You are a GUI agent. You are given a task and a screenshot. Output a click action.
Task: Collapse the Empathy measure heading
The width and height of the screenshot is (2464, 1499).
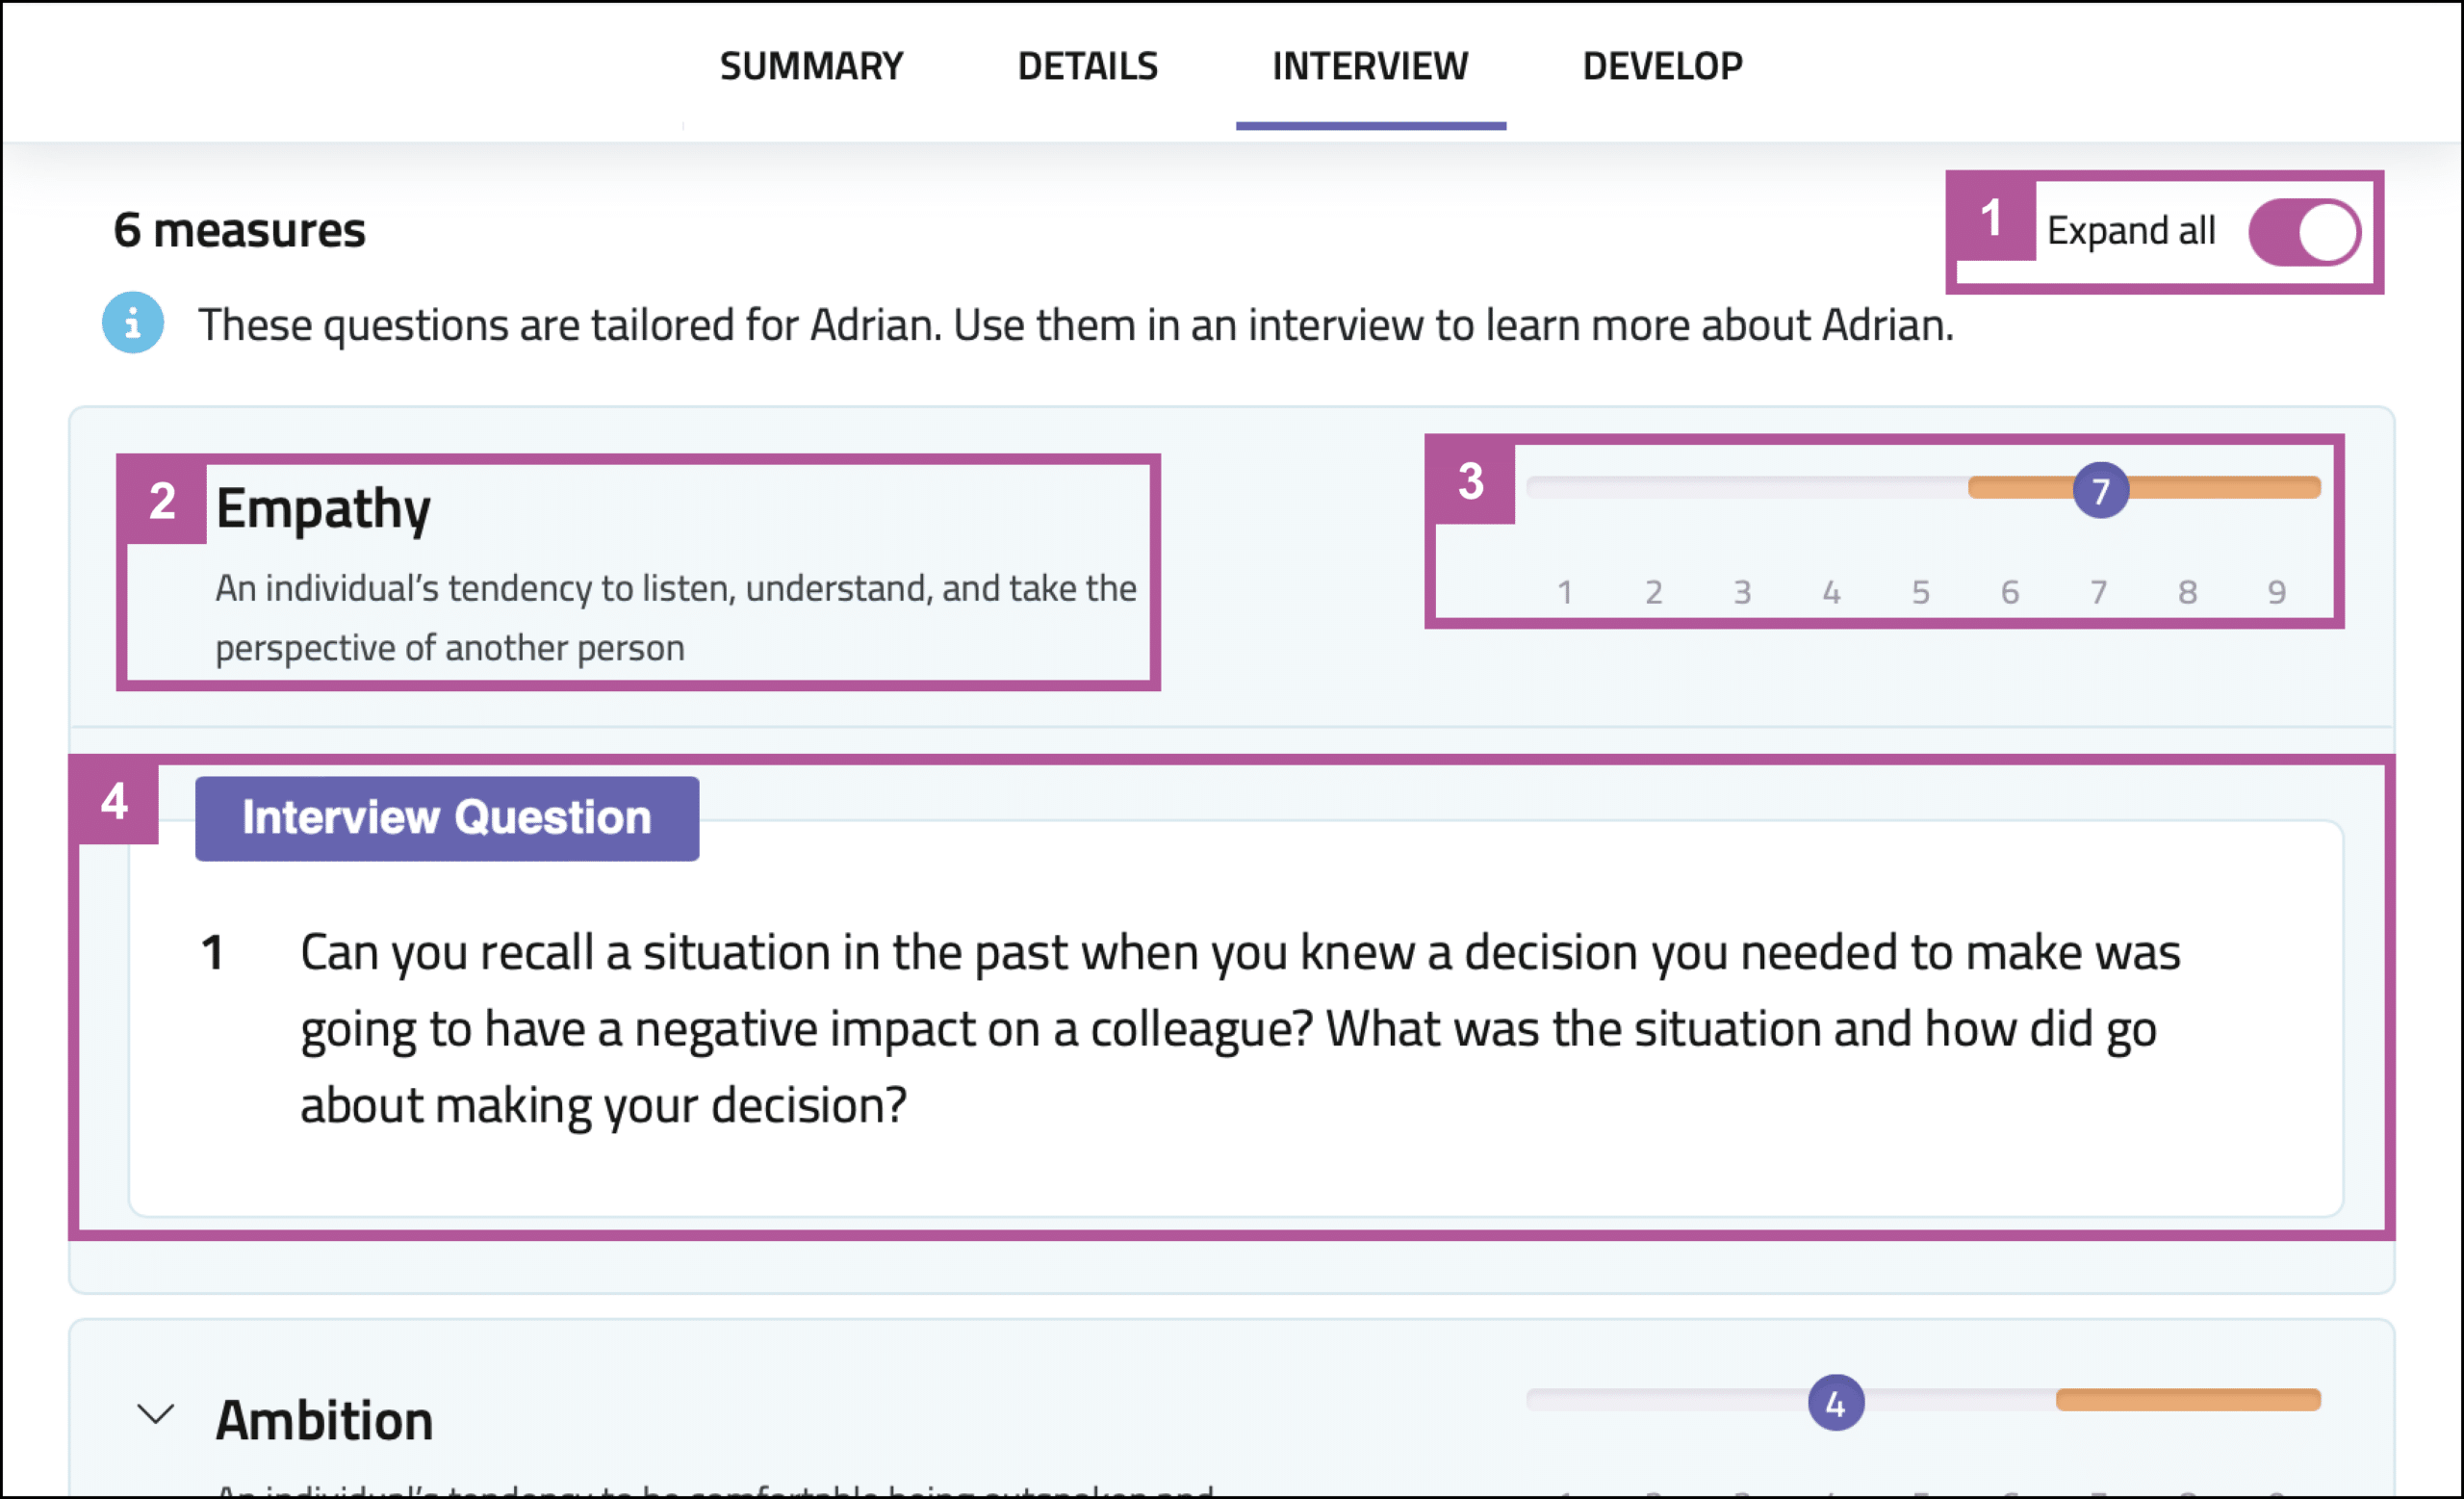(323, 508)
